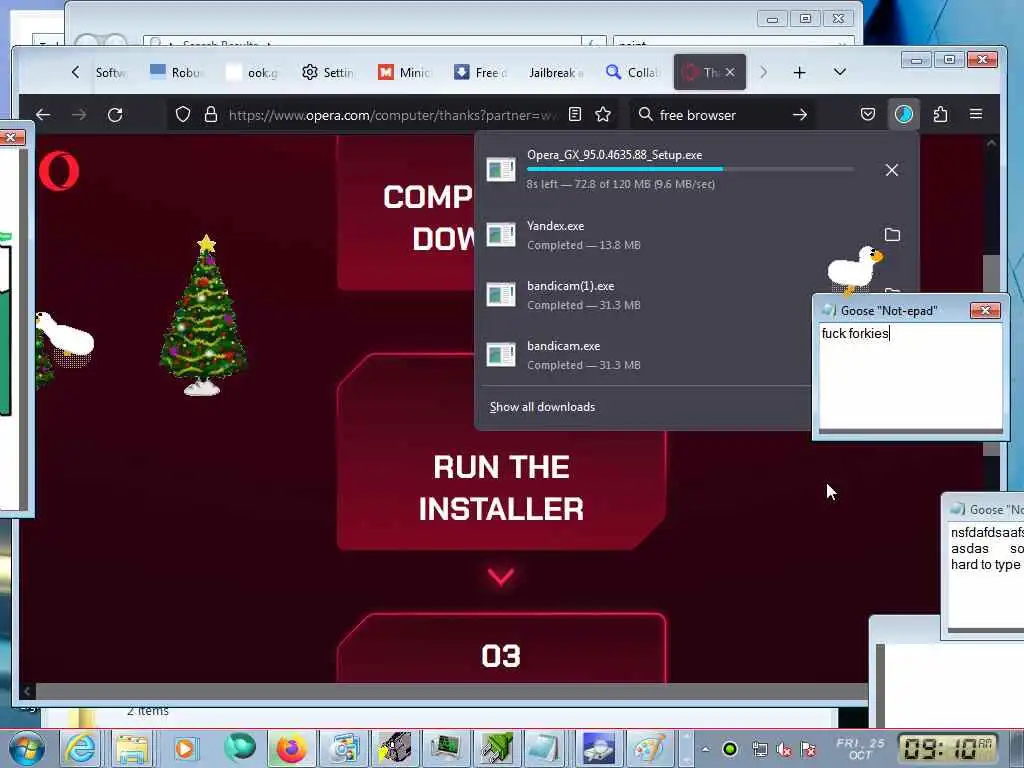This screenshot has height=768, width=1024.
Task: Bookmark this page with the star icon
Action: click(x=603, y=115)
